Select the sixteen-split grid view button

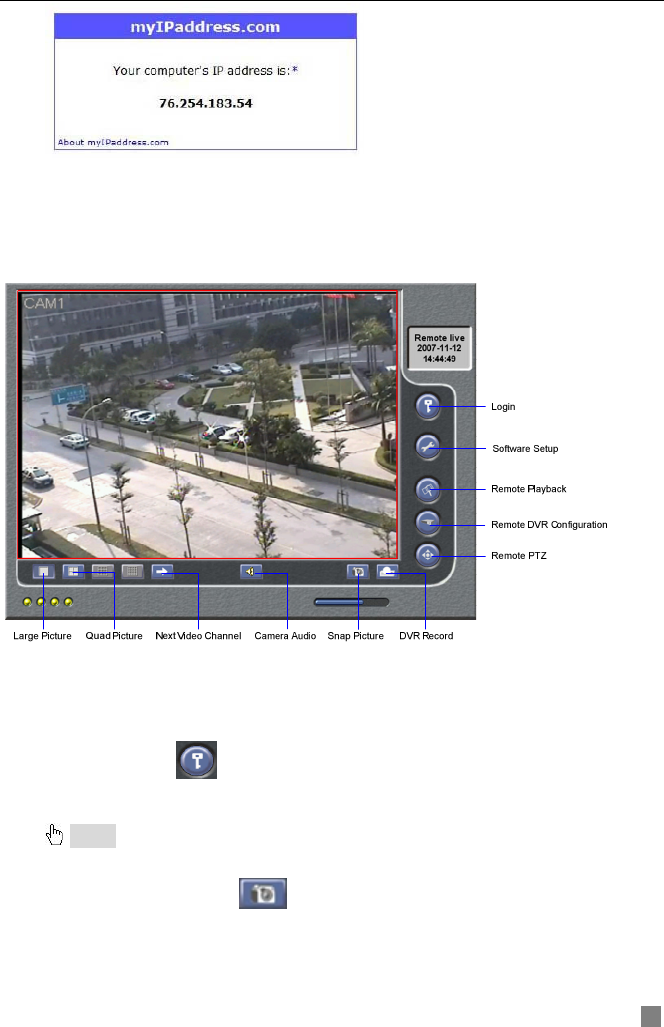click(133, 572)
